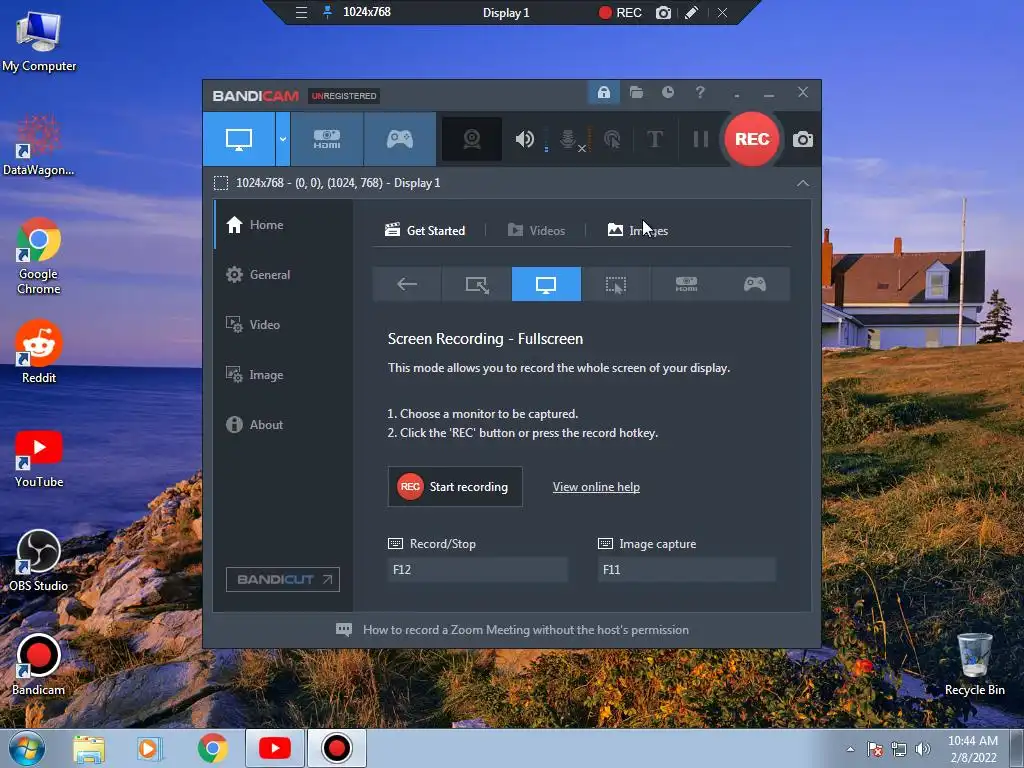Select gamepad game mode icon in Get Started
The height and width of the screenshot is (768, 1024).
(755, 284)
